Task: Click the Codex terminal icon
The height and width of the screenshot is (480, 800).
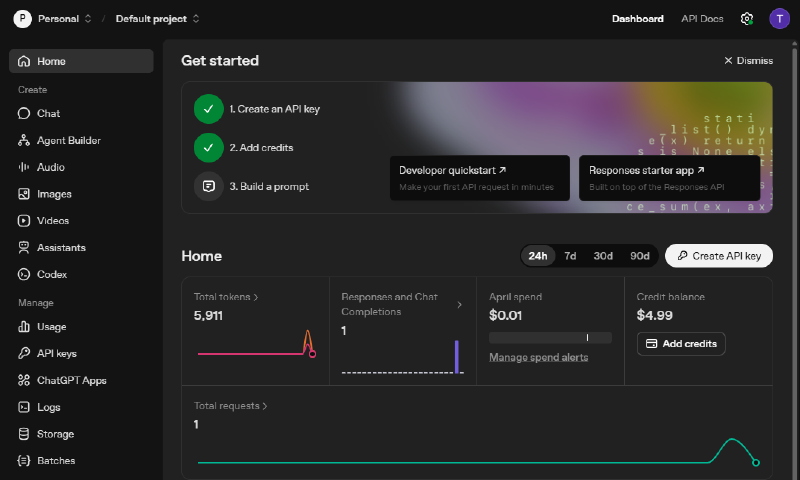Action: (23, 274)
